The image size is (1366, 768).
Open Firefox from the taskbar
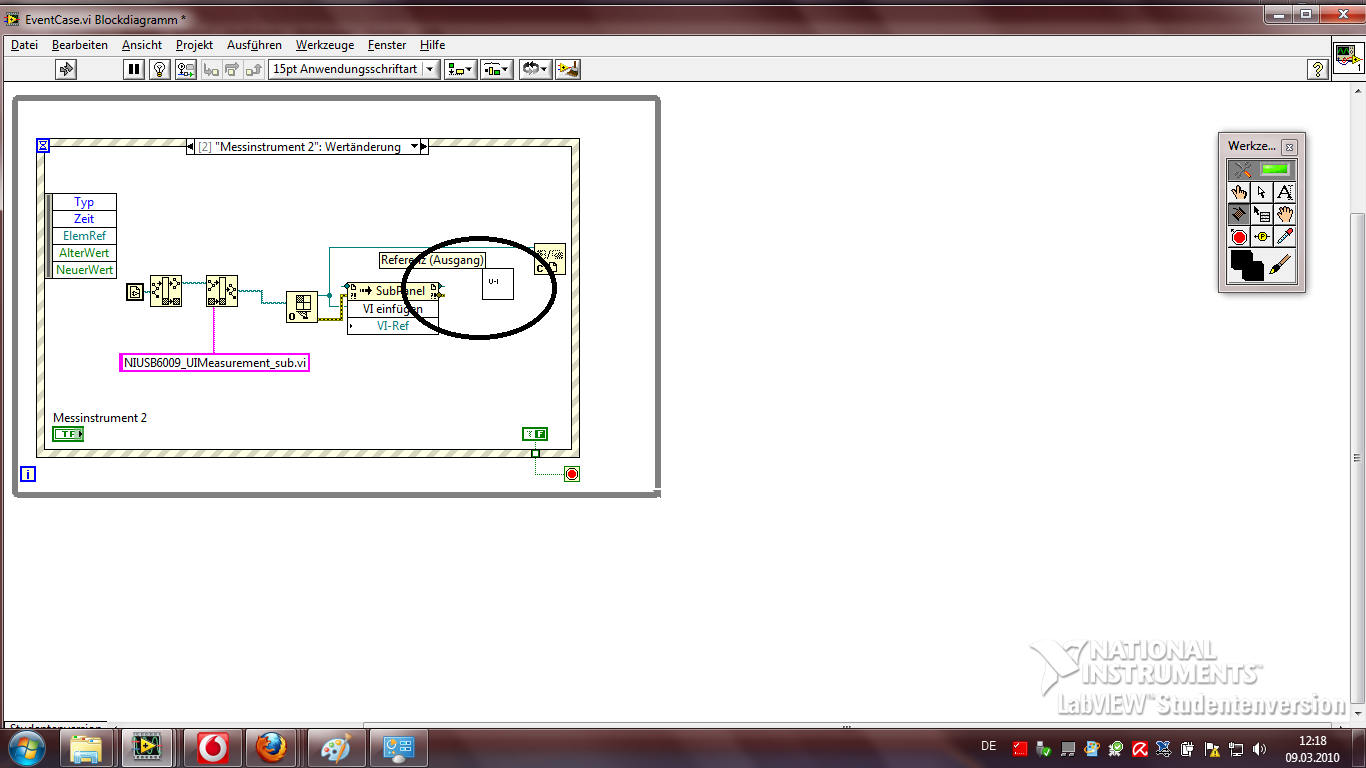(270, 748)
